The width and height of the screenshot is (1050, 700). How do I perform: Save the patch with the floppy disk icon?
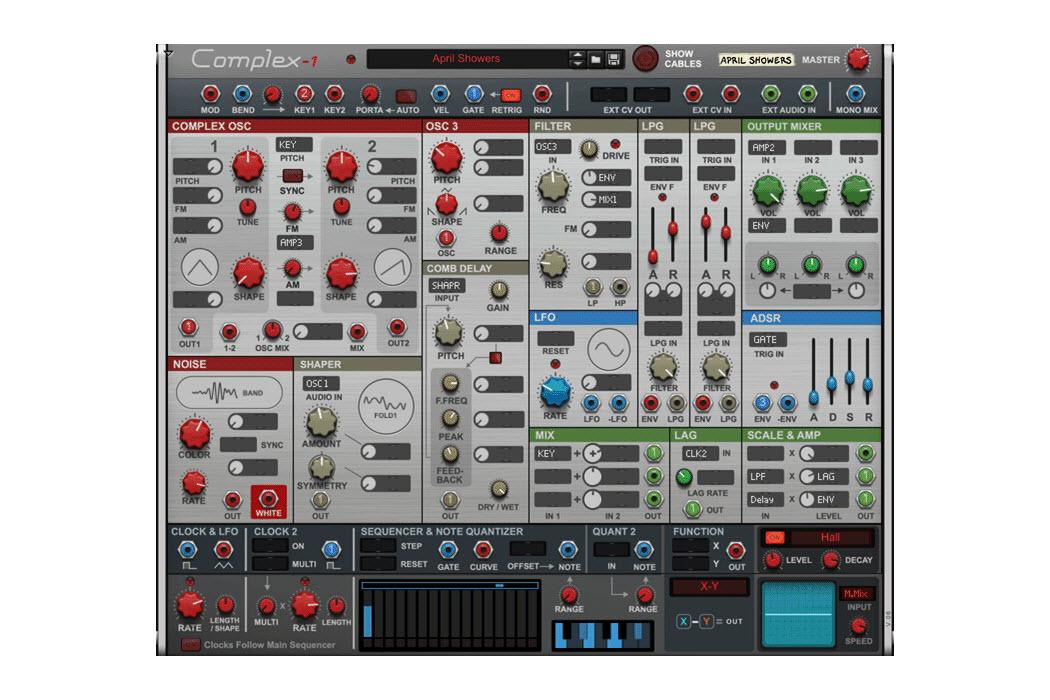614,60
